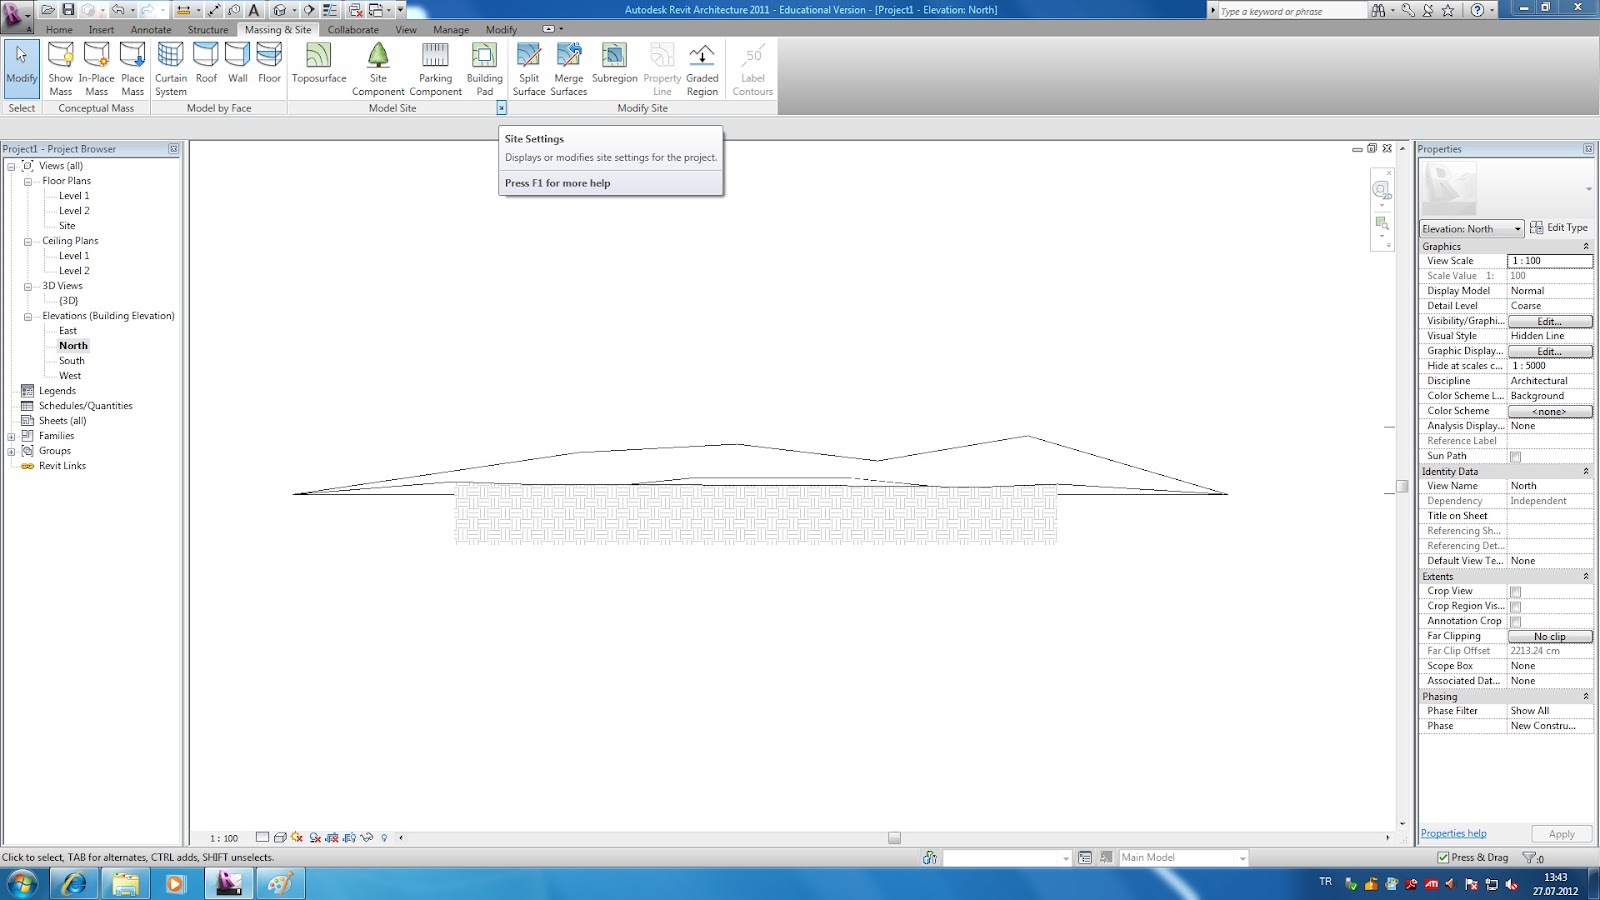Add a Building Pad

[x=485, y=69]
